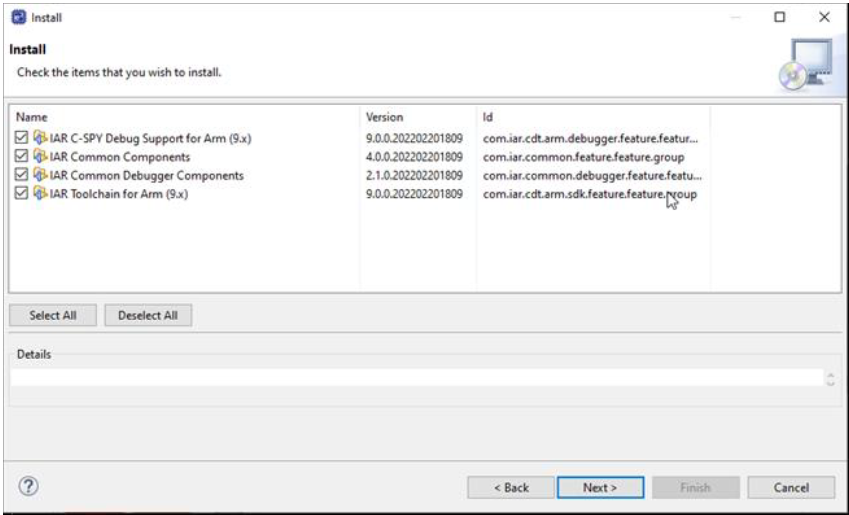Proceed with the Next > button
This screenshot has height=515, width=849.
tap(600, 487)
